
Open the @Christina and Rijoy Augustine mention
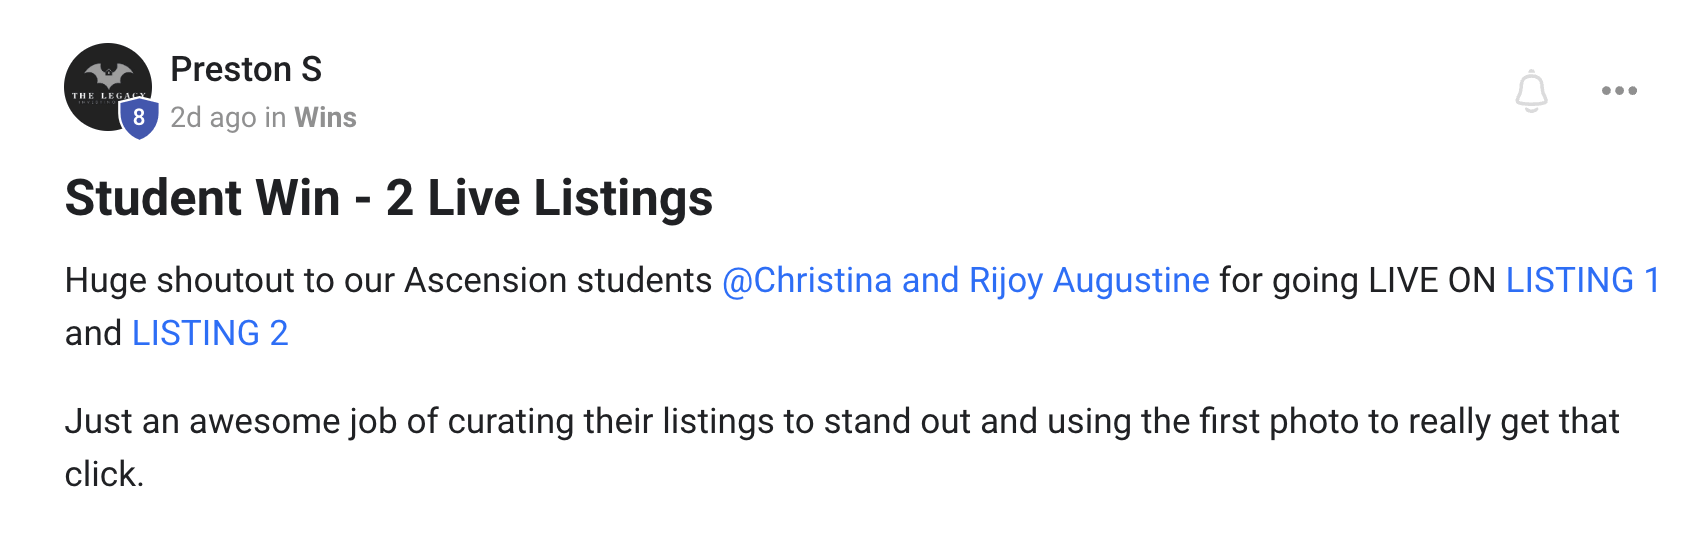pos(965,281)
